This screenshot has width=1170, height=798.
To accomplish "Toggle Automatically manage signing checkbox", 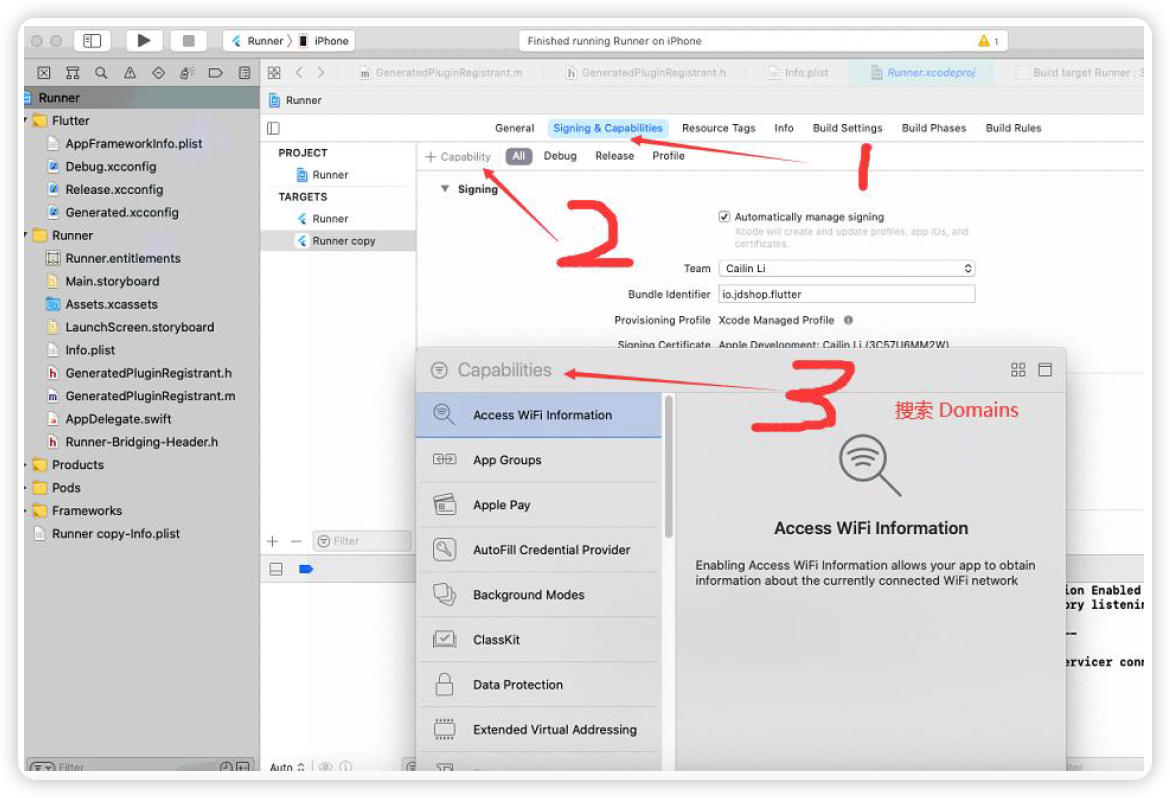I will [724, 217].
